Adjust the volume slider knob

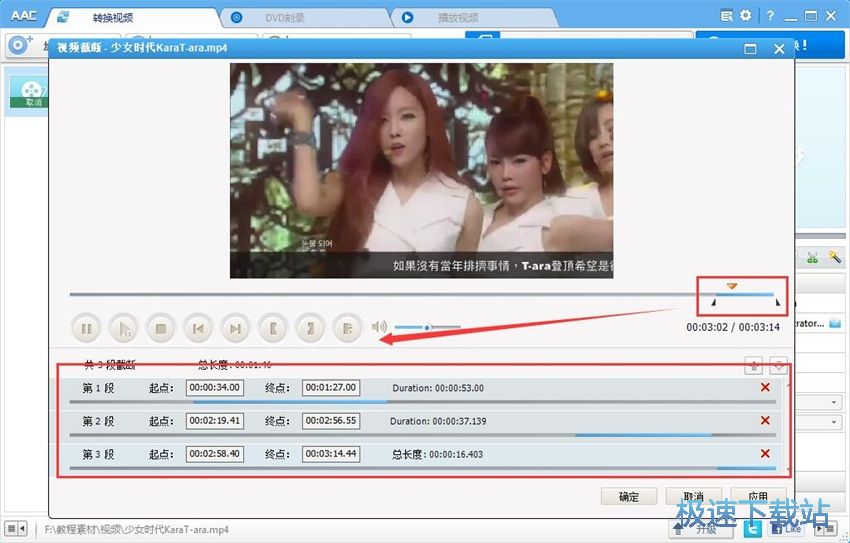pyautogui.click(x=427, y=327)
